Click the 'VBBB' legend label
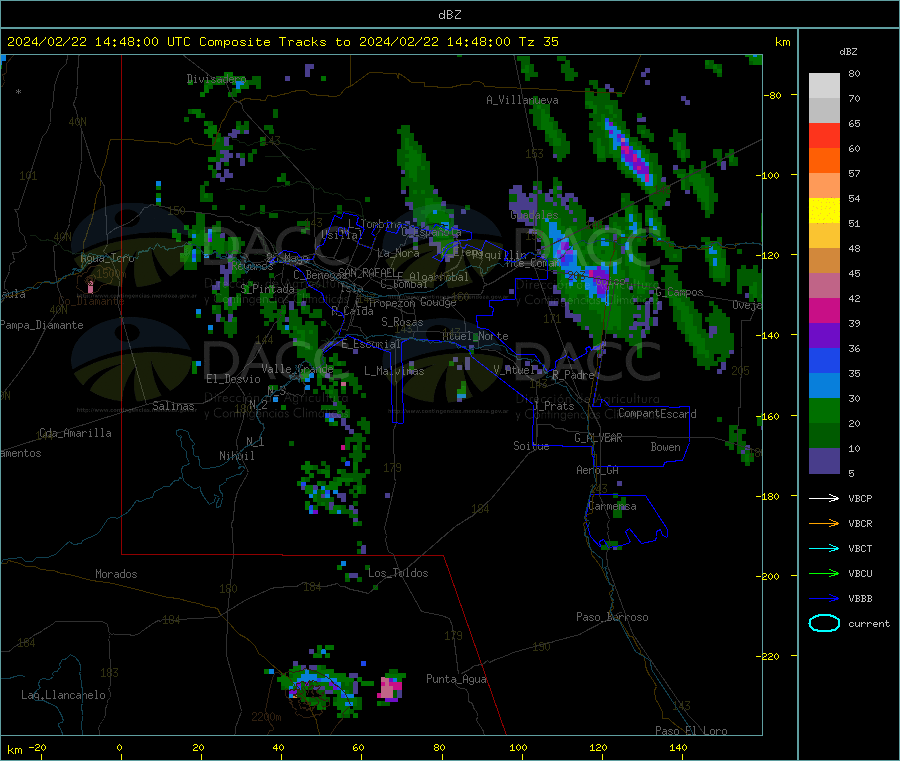Screen dimensions: 900x761 860,599
